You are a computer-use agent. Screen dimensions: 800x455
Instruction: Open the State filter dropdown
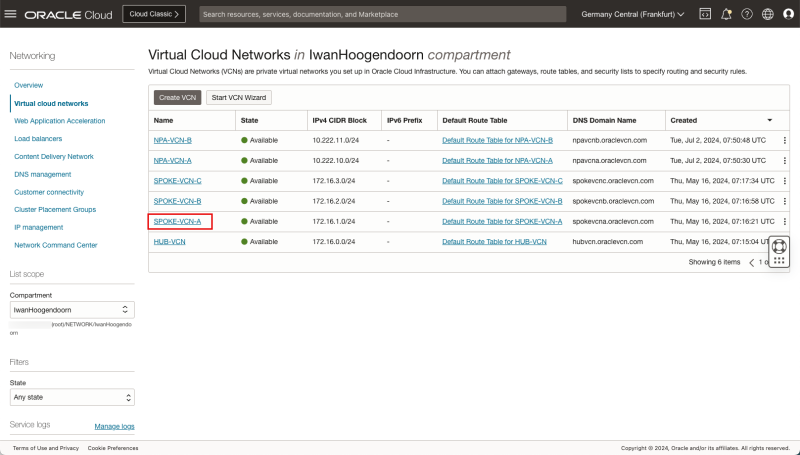(71, 398)
